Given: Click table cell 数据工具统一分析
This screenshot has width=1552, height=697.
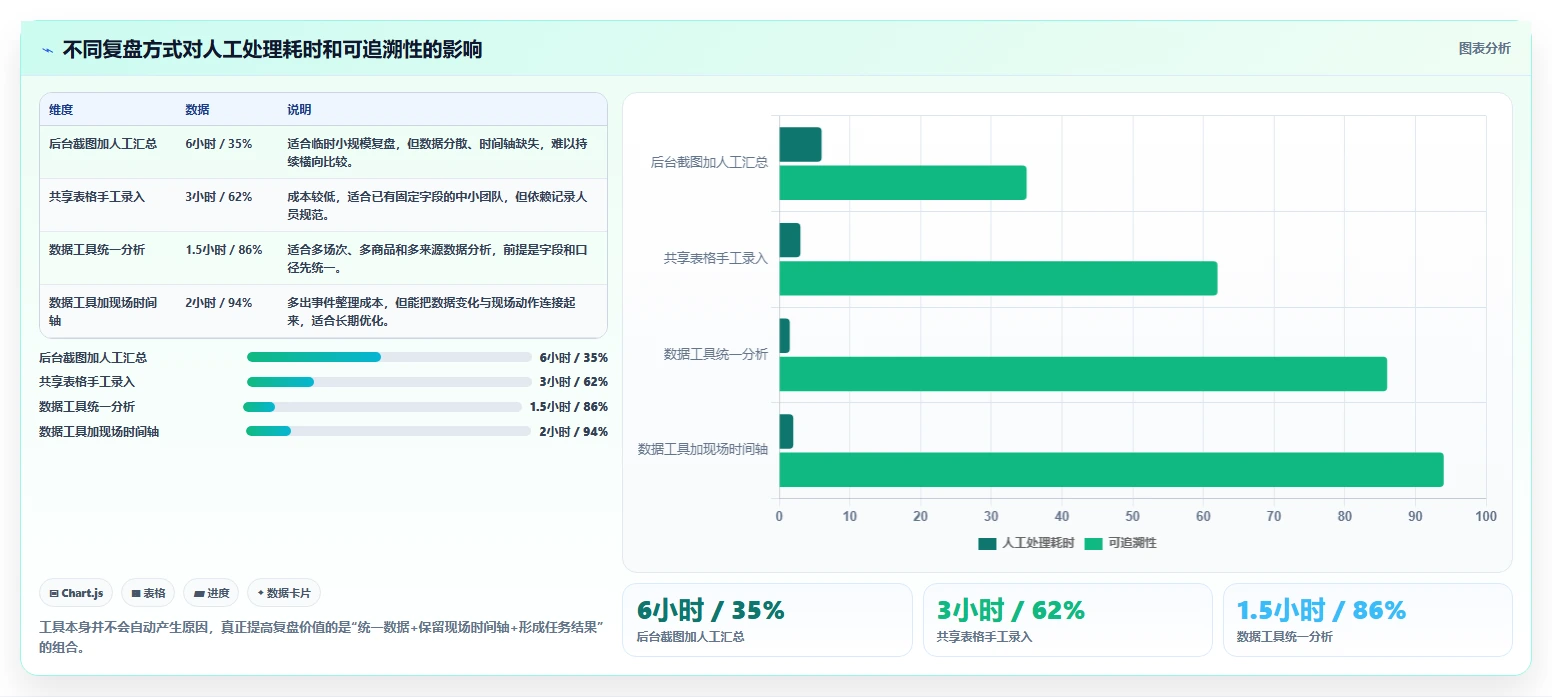Looking at the screenshot, I should [x=97, y=250].
